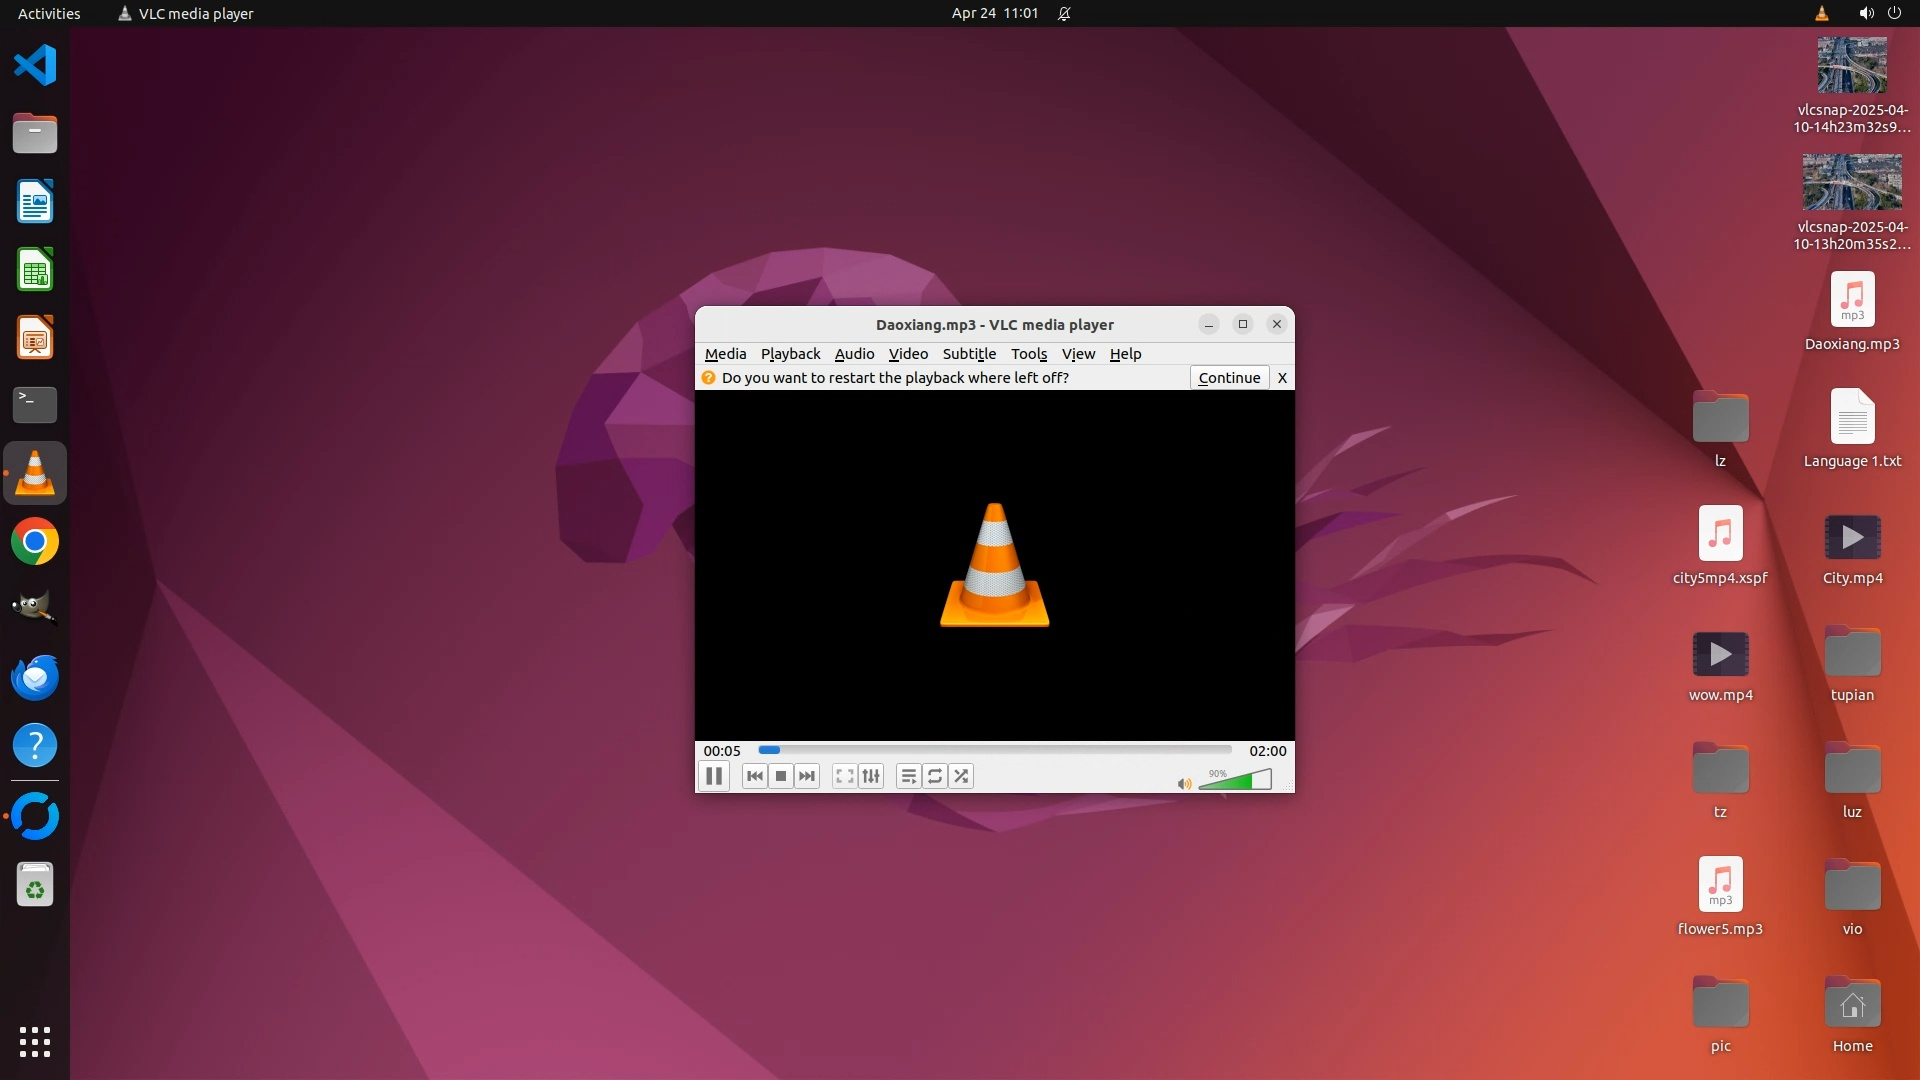The image size is (1920, 1080).
Task: Toggle fullscreen video mode
Action: pos(844,776)
